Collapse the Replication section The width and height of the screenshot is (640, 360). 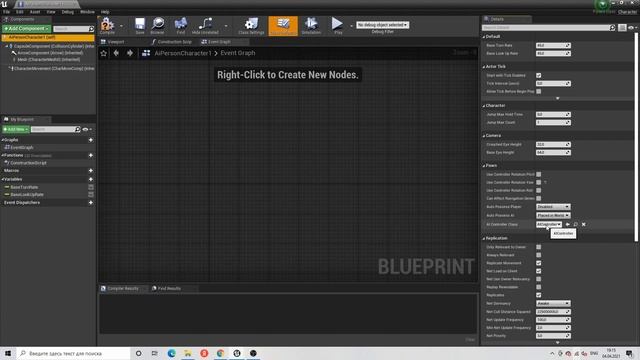[x=484, y=238]
